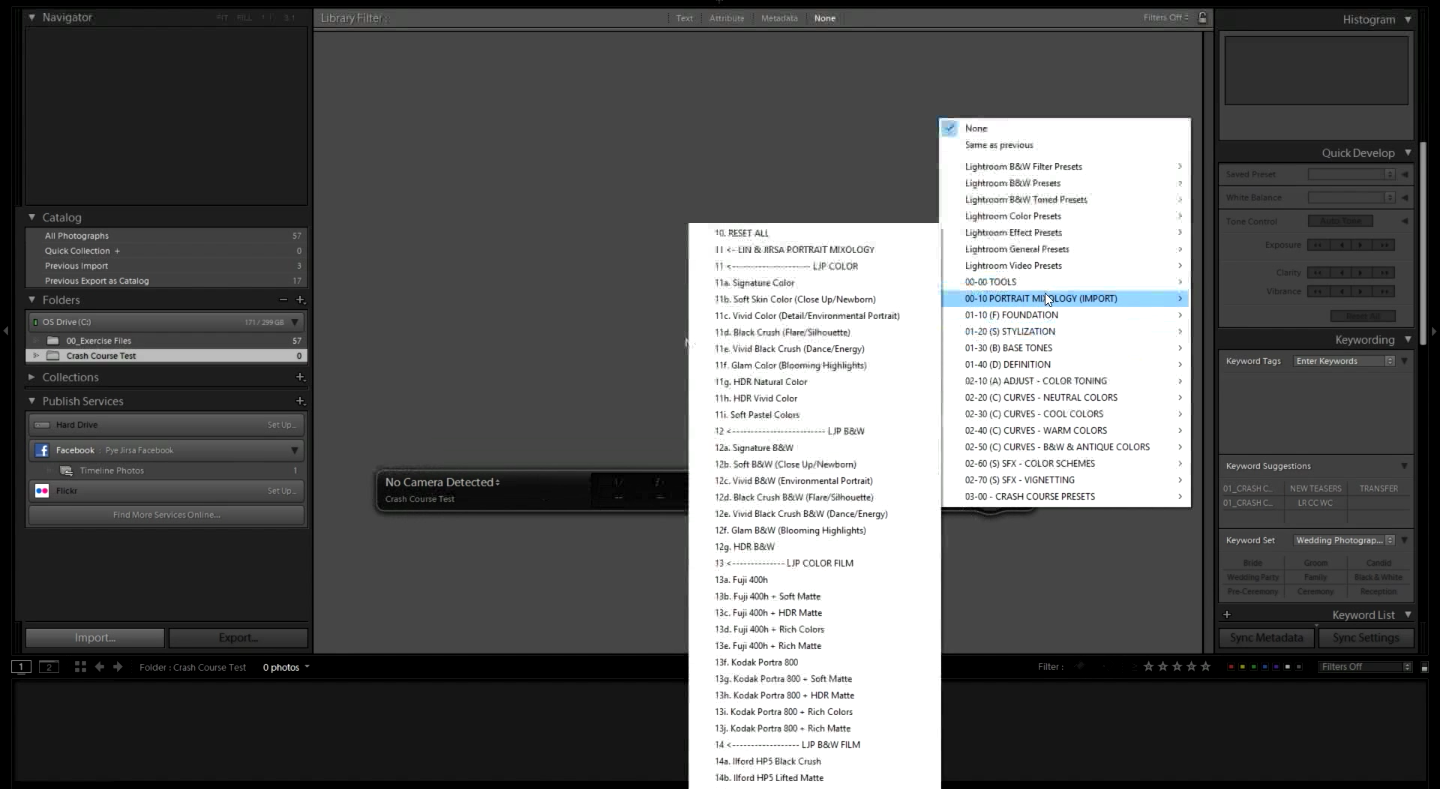The height and width of the screenshot is (789, 1440).
Task: Add a new collection with plus icon
Action: click(300, 377)
